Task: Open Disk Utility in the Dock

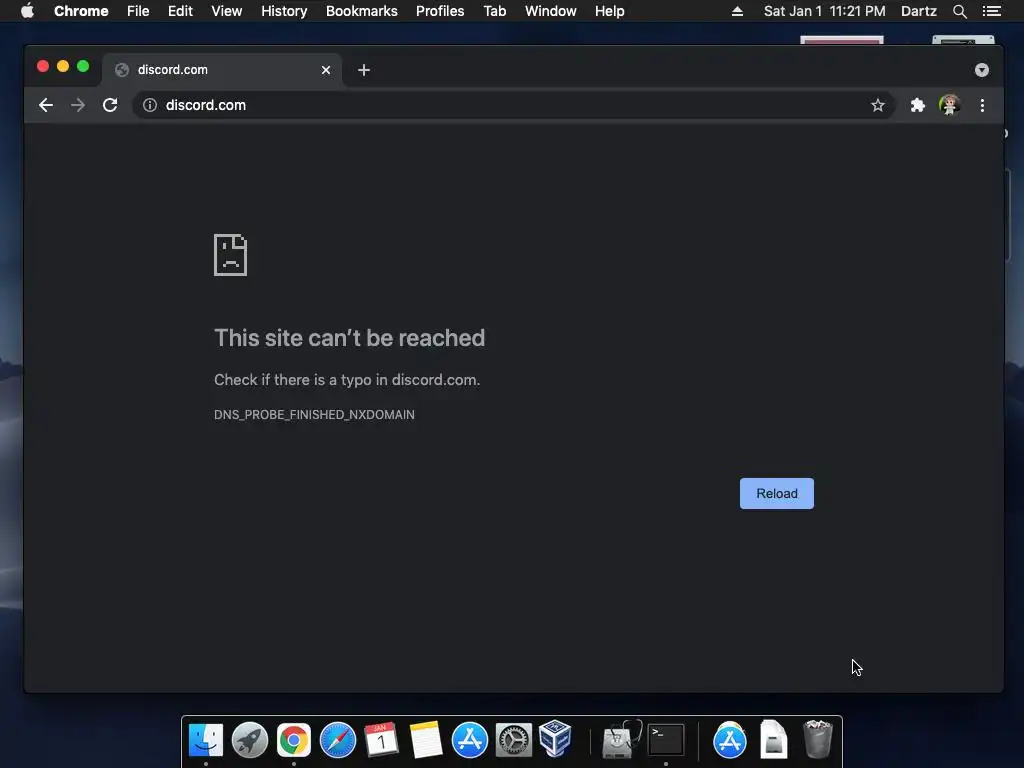Action: [620, 740]
